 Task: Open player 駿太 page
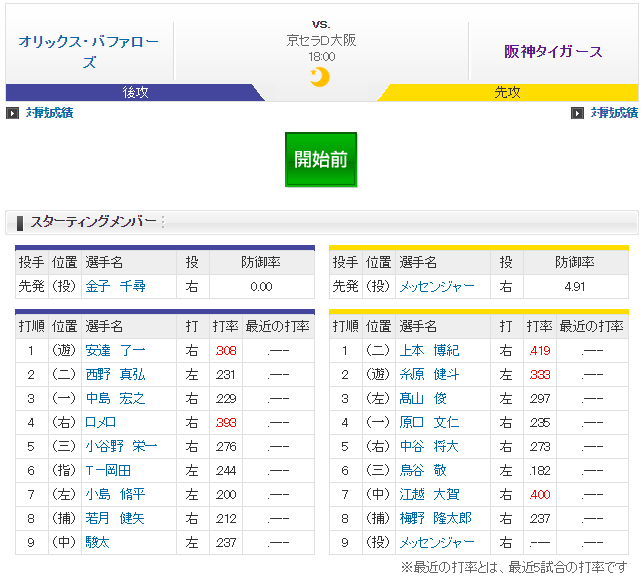(97, 542)
